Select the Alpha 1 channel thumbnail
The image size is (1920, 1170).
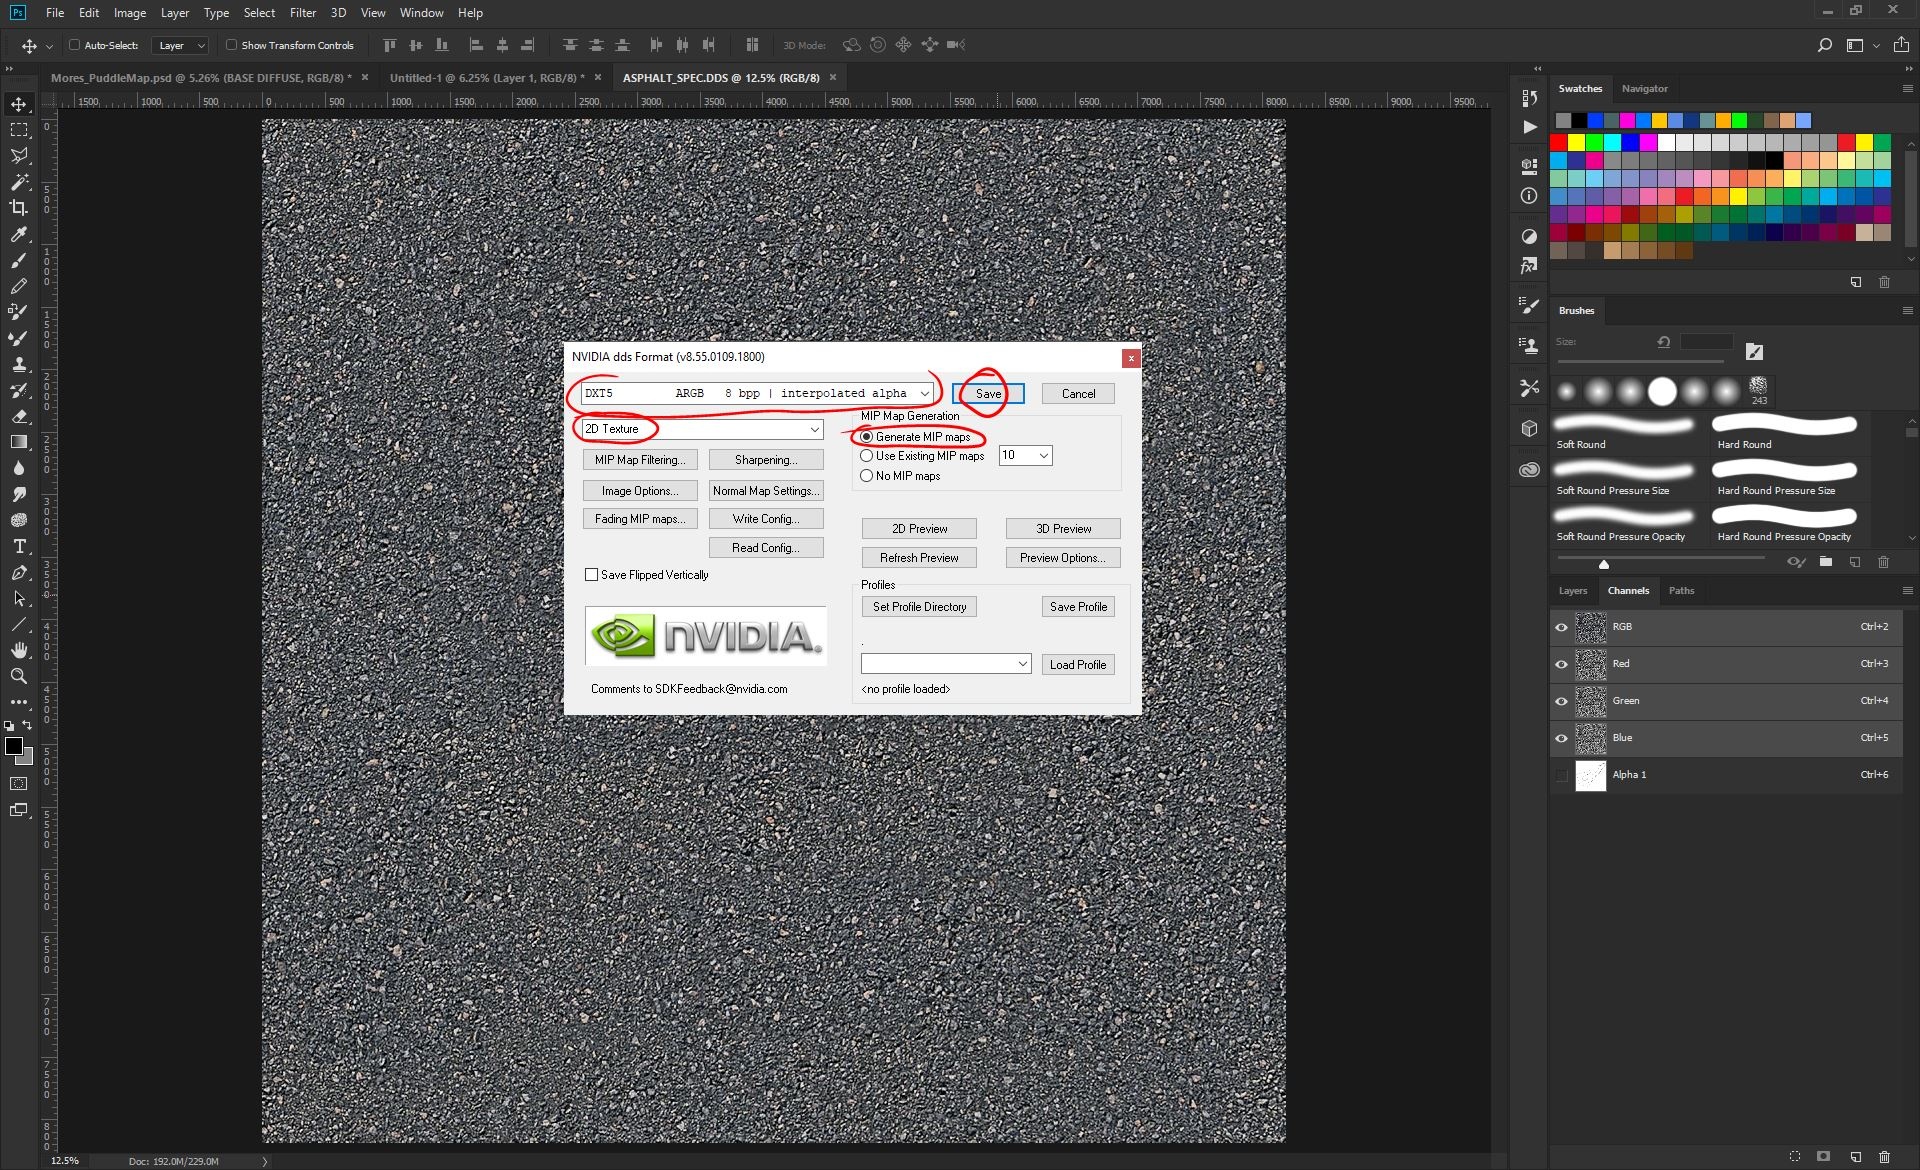1590,775
